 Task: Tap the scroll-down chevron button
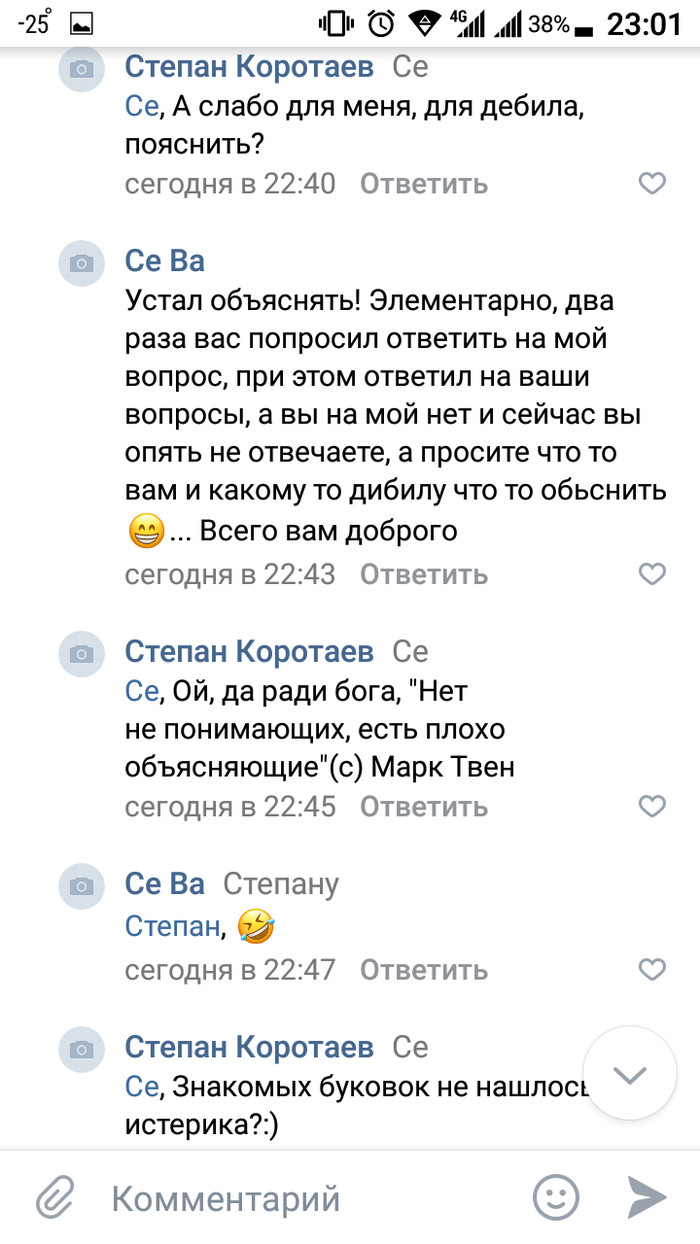[x=630, y=1075]
